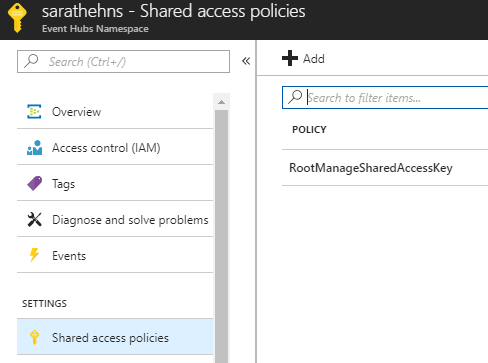
Task: Click the lightning bolt Events icon
Action: pos(34,255)
